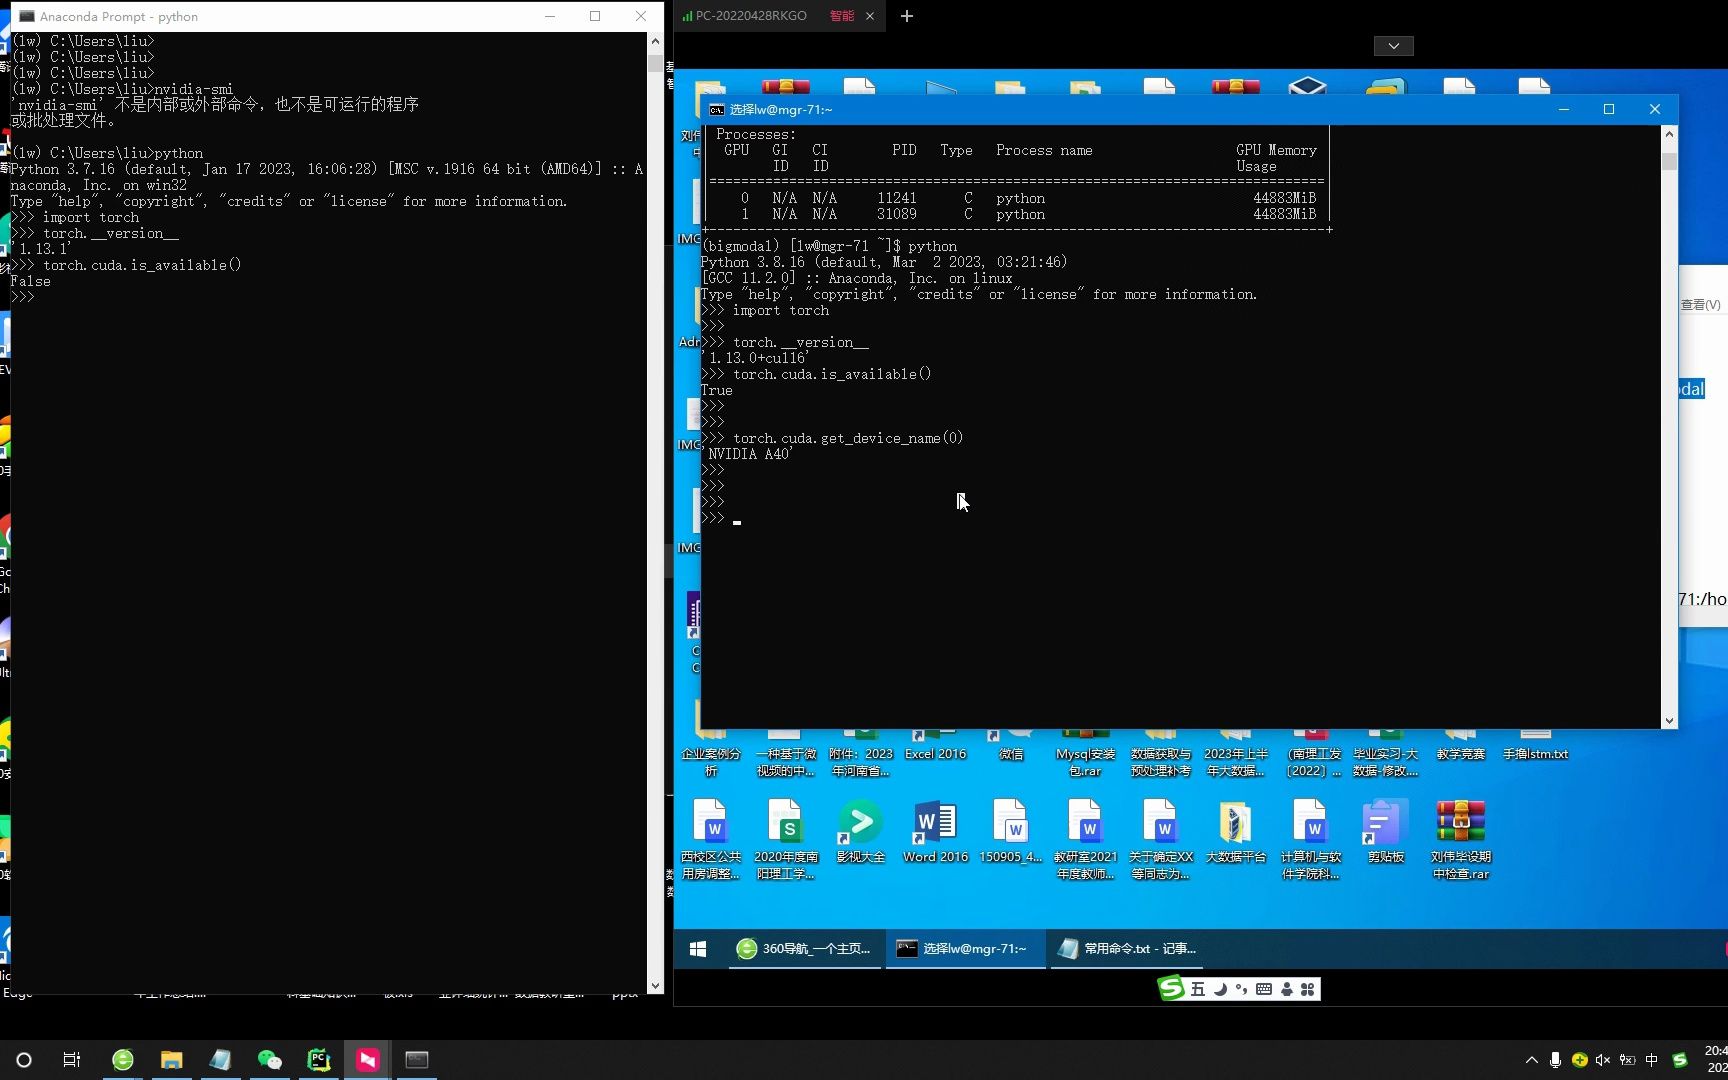
Task: Click 'torch.cuda.get_device_name(0)' command line
Action: [848, 438]
